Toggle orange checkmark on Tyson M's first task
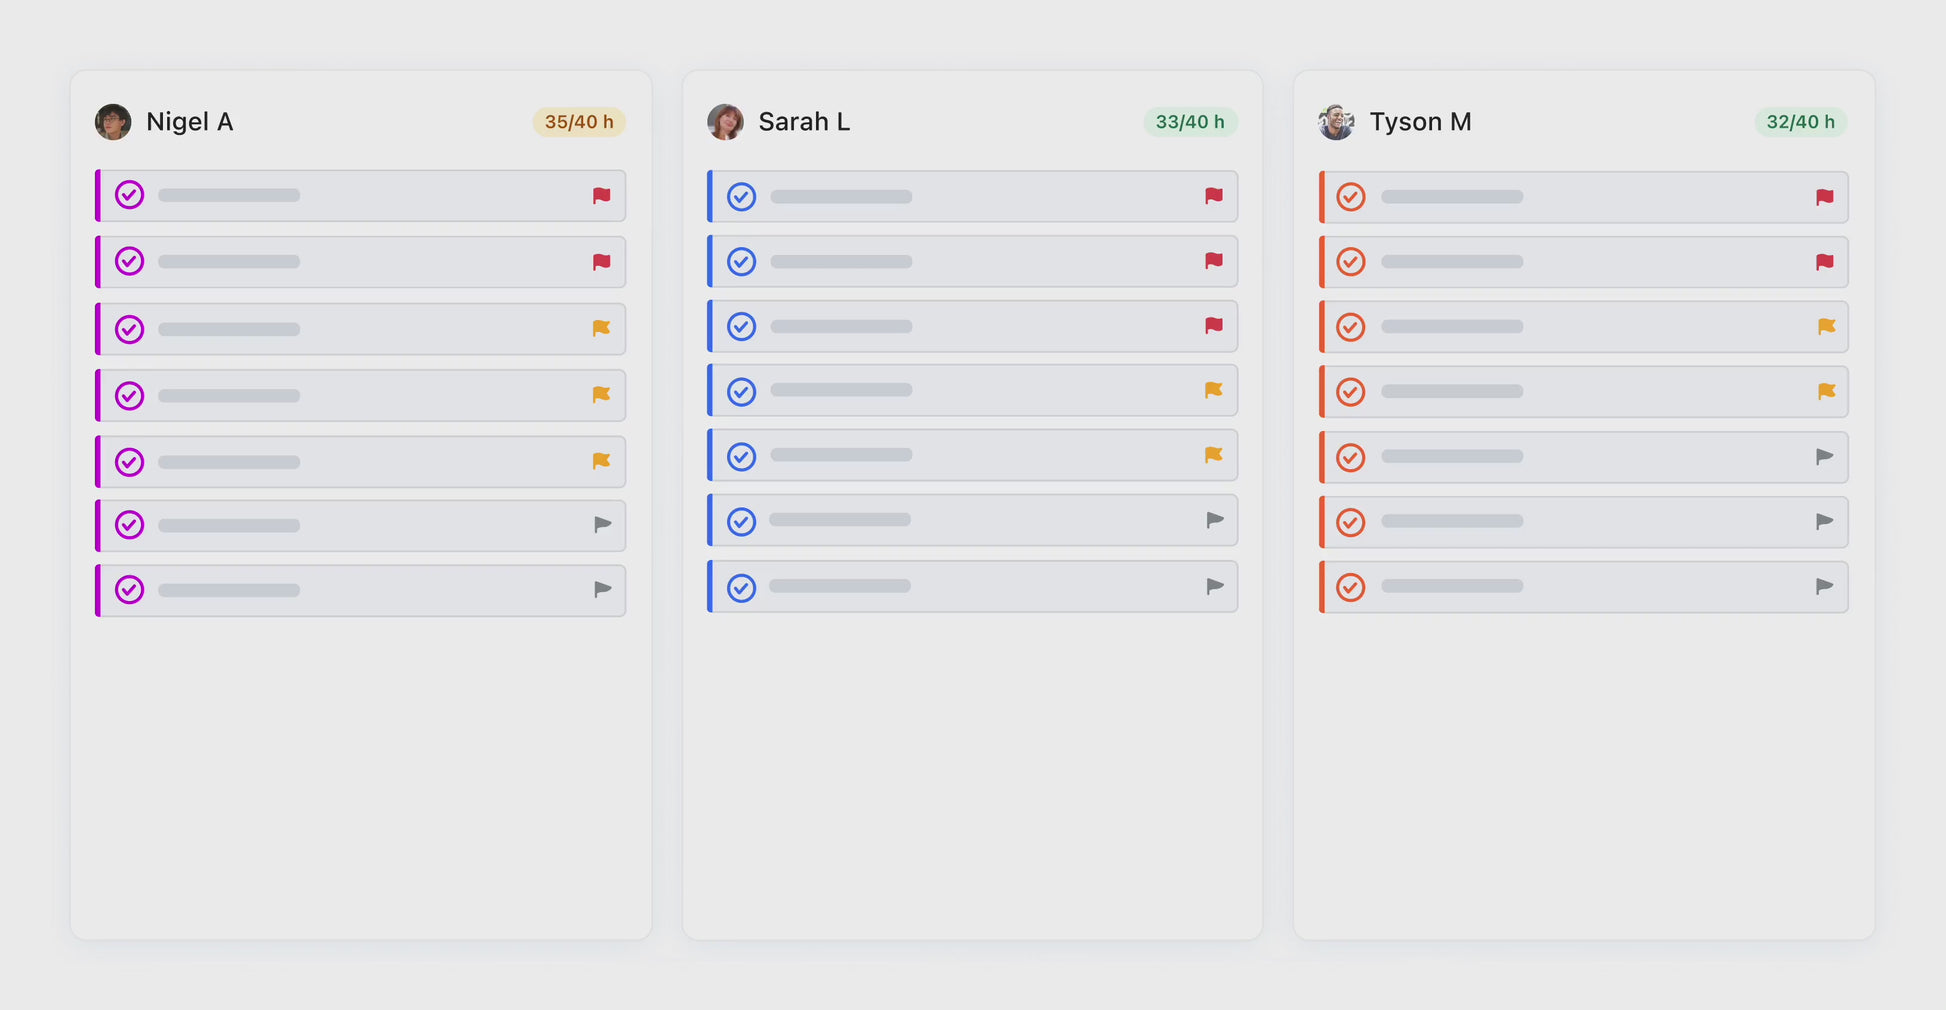The image size is (1946, 1010). (x=1351, y=197)
